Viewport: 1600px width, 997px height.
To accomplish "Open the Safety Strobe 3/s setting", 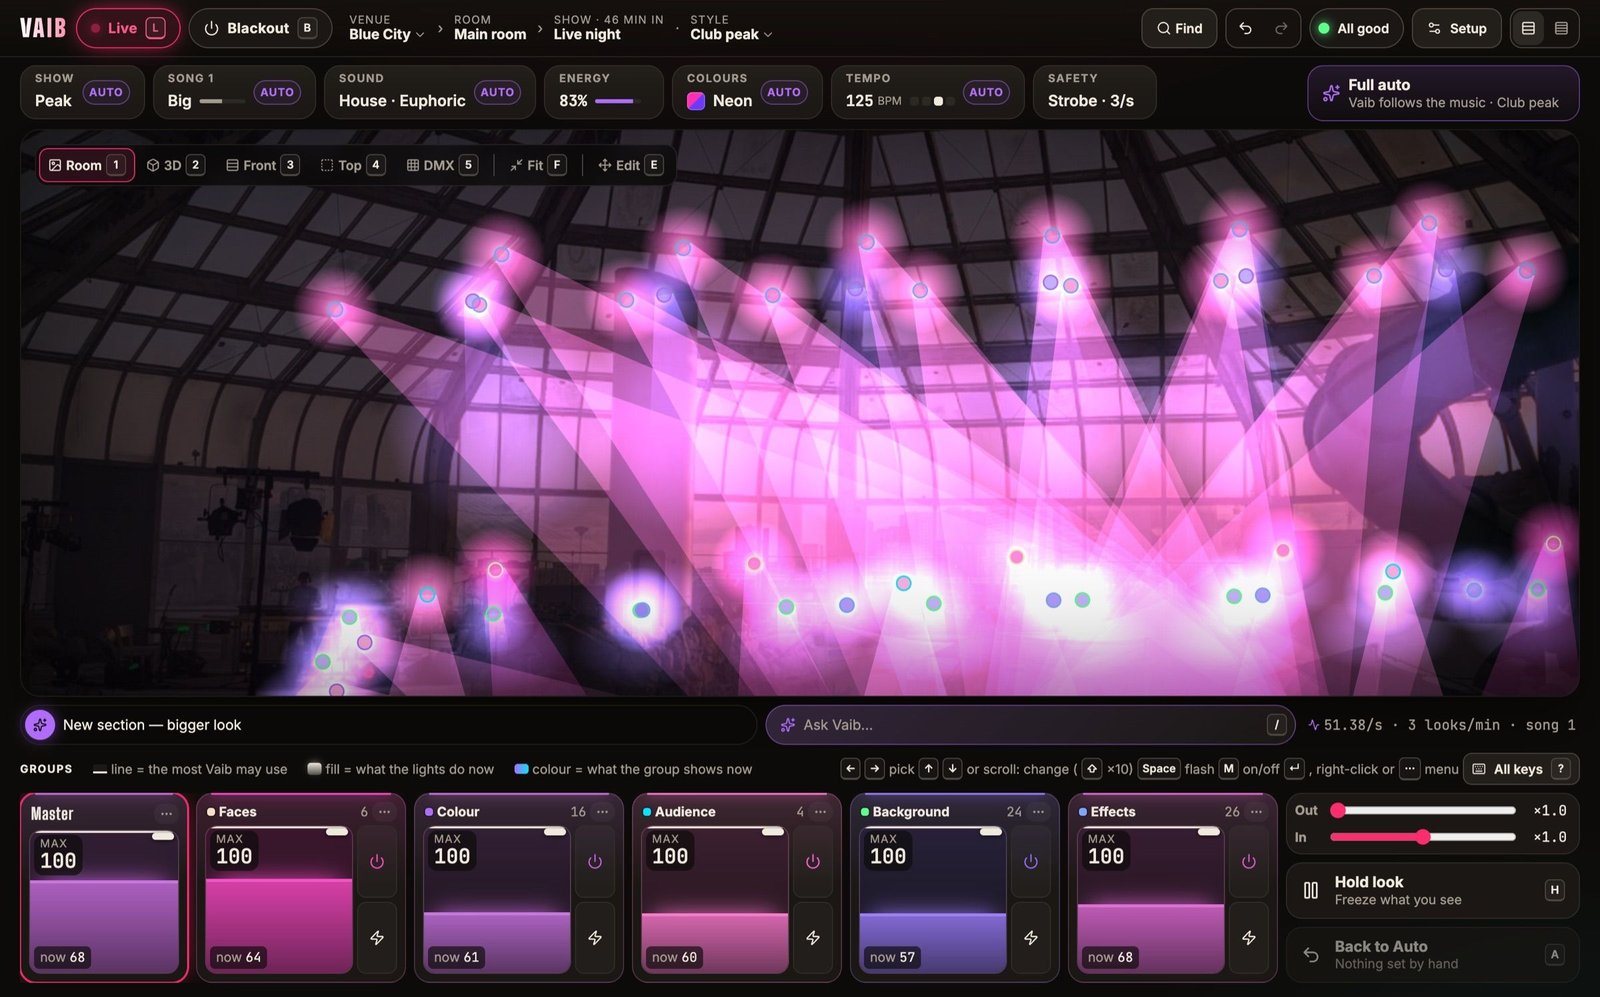I will [1094, 92].
